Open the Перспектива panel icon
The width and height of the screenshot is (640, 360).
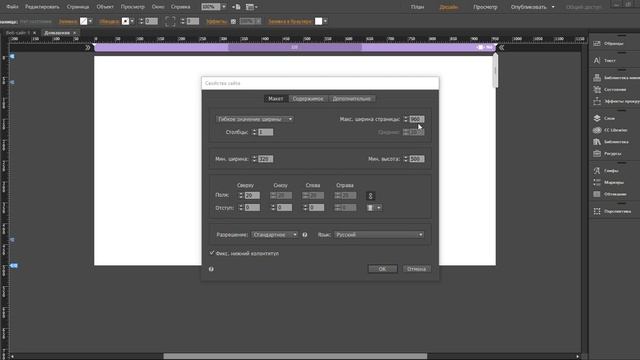pos(597,211)
